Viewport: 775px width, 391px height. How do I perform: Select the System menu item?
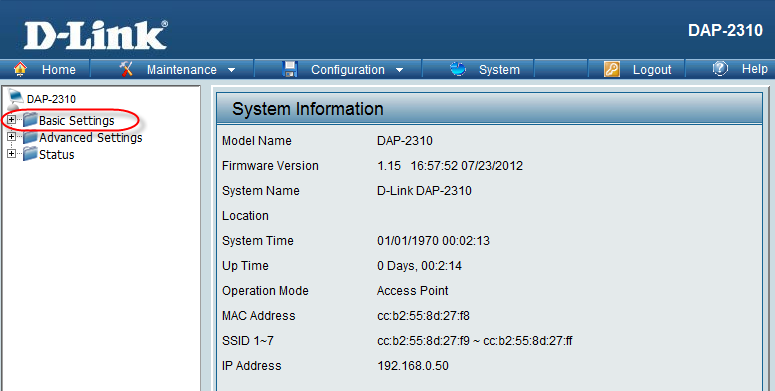point(499,70)
